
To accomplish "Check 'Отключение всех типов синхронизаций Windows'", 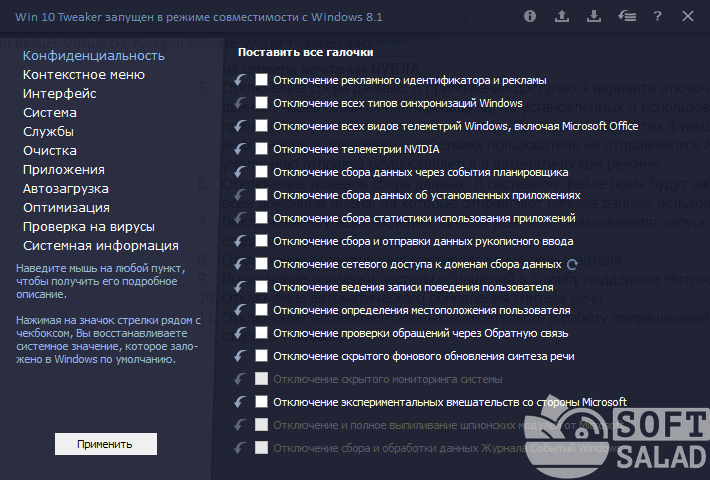I will tap(261, 103).
